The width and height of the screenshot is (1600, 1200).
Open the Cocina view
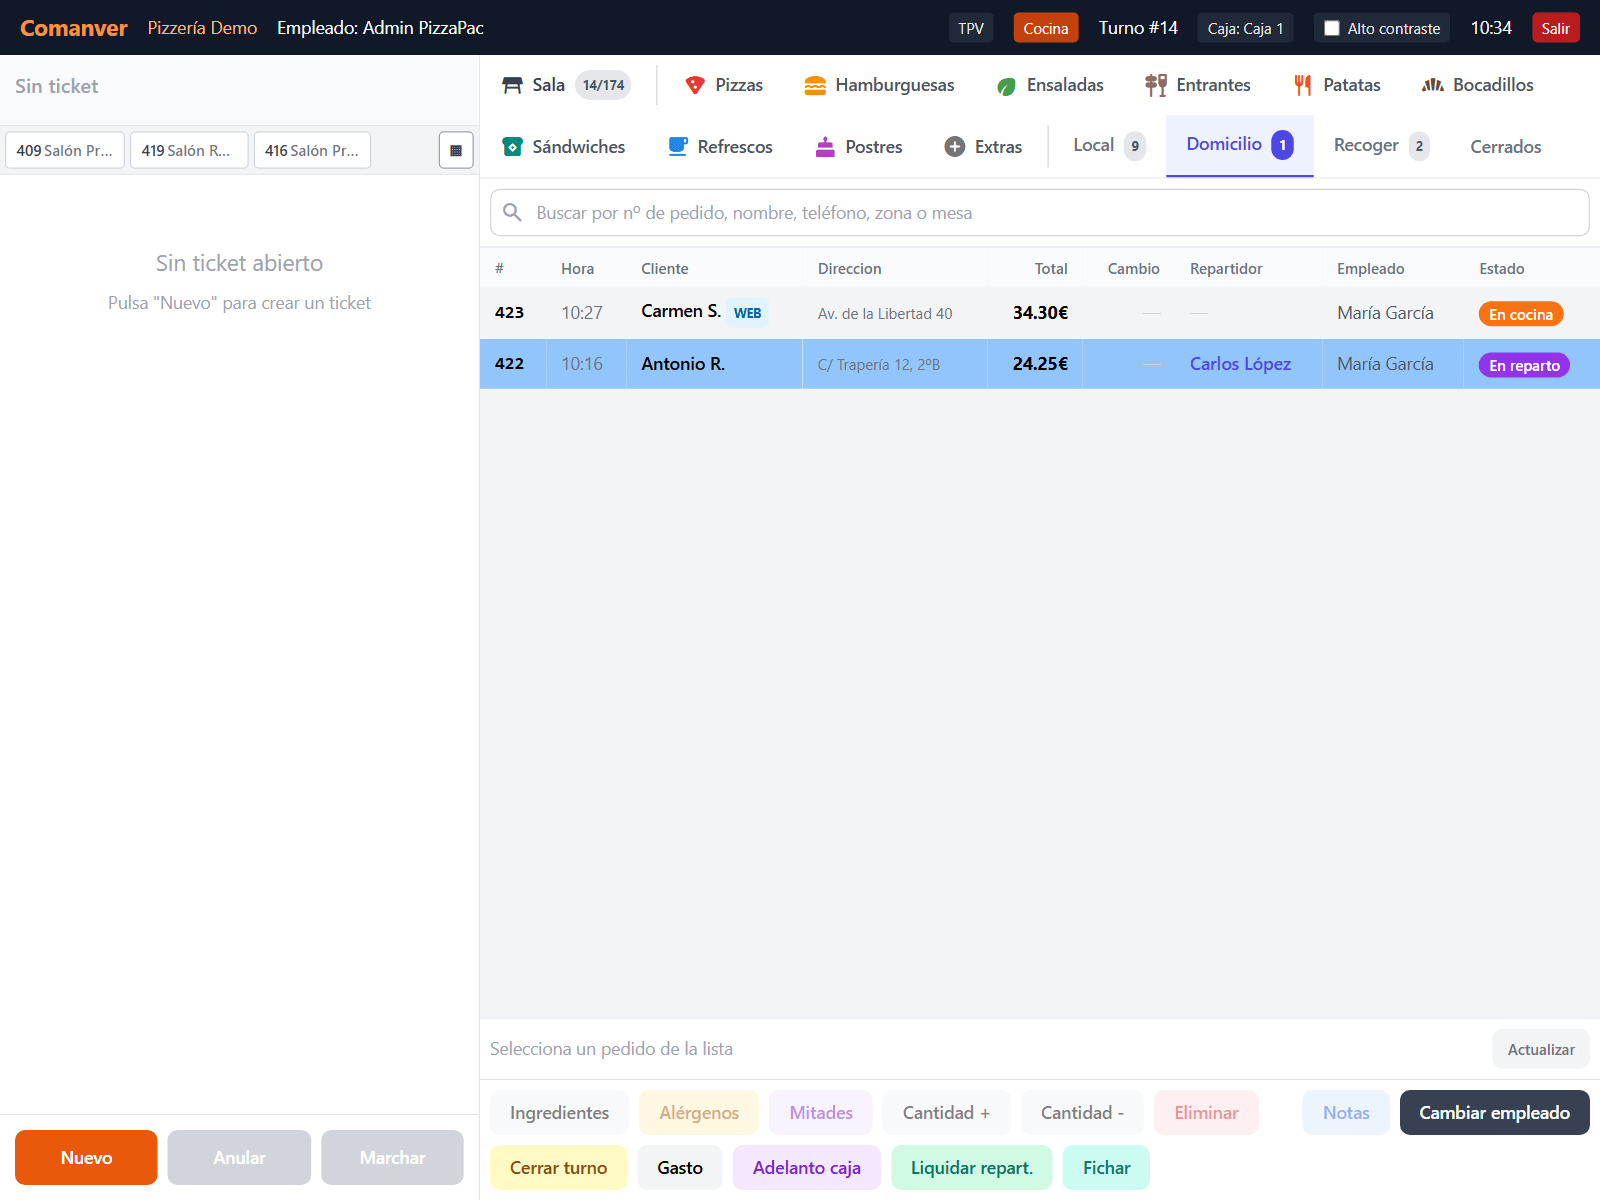[1045, 28]
